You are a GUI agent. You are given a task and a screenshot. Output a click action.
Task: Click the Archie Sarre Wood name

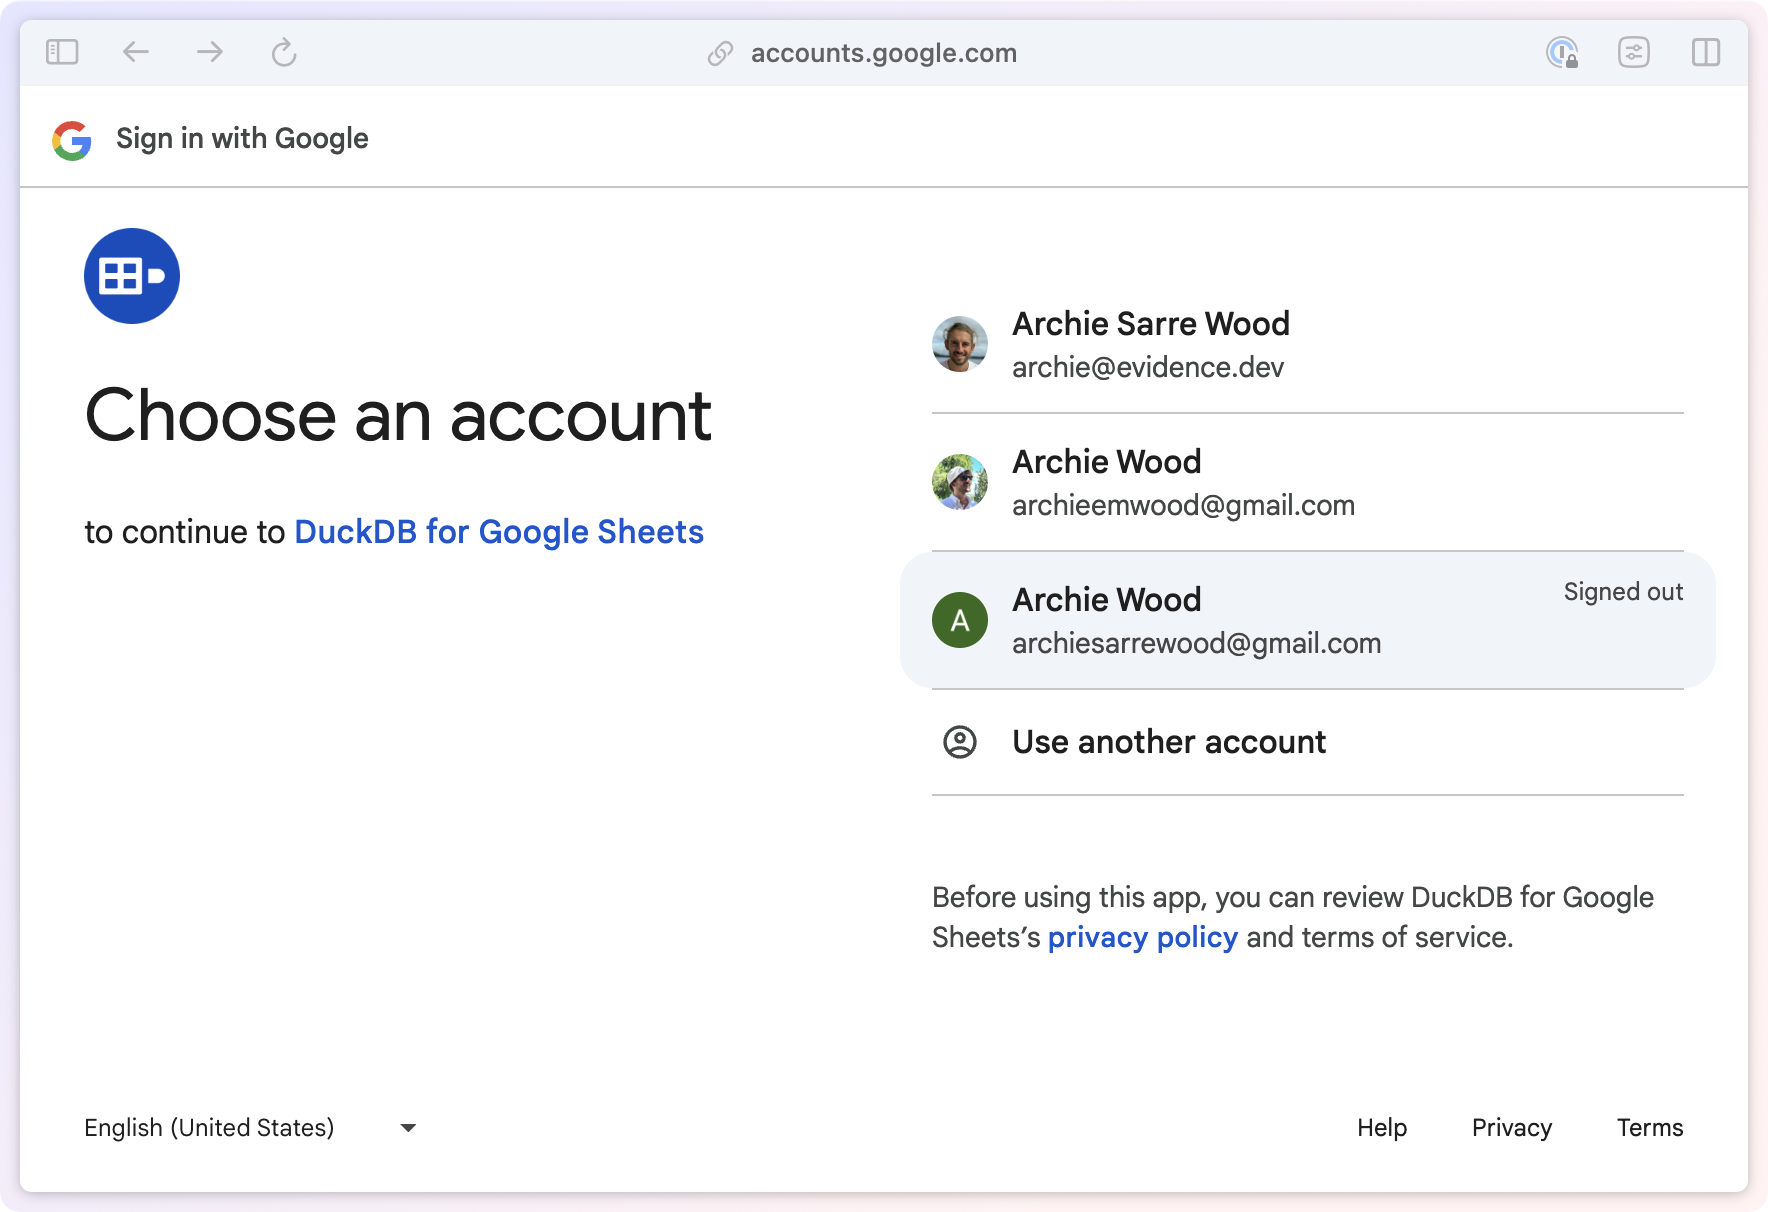[x=1151, y=324]
